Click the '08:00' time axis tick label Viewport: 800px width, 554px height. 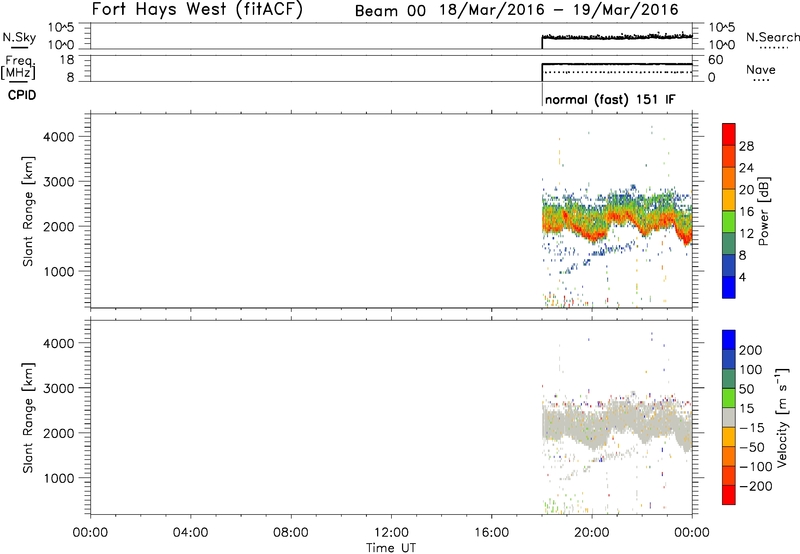[x=291, y=533]
